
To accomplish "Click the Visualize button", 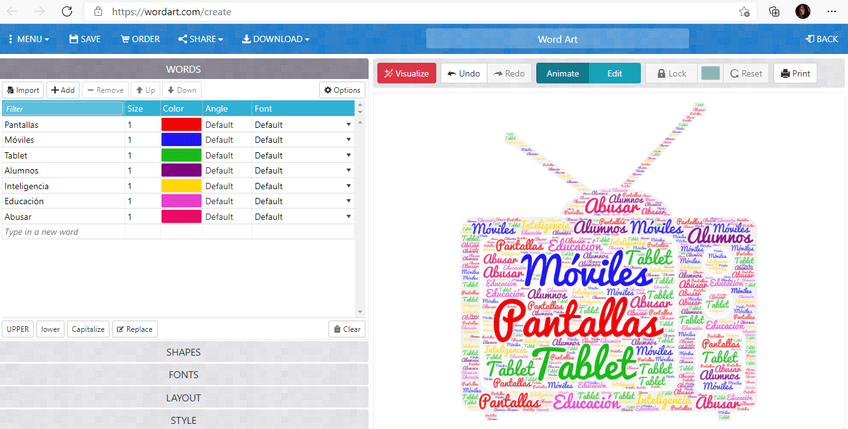I will click(405, 74).
